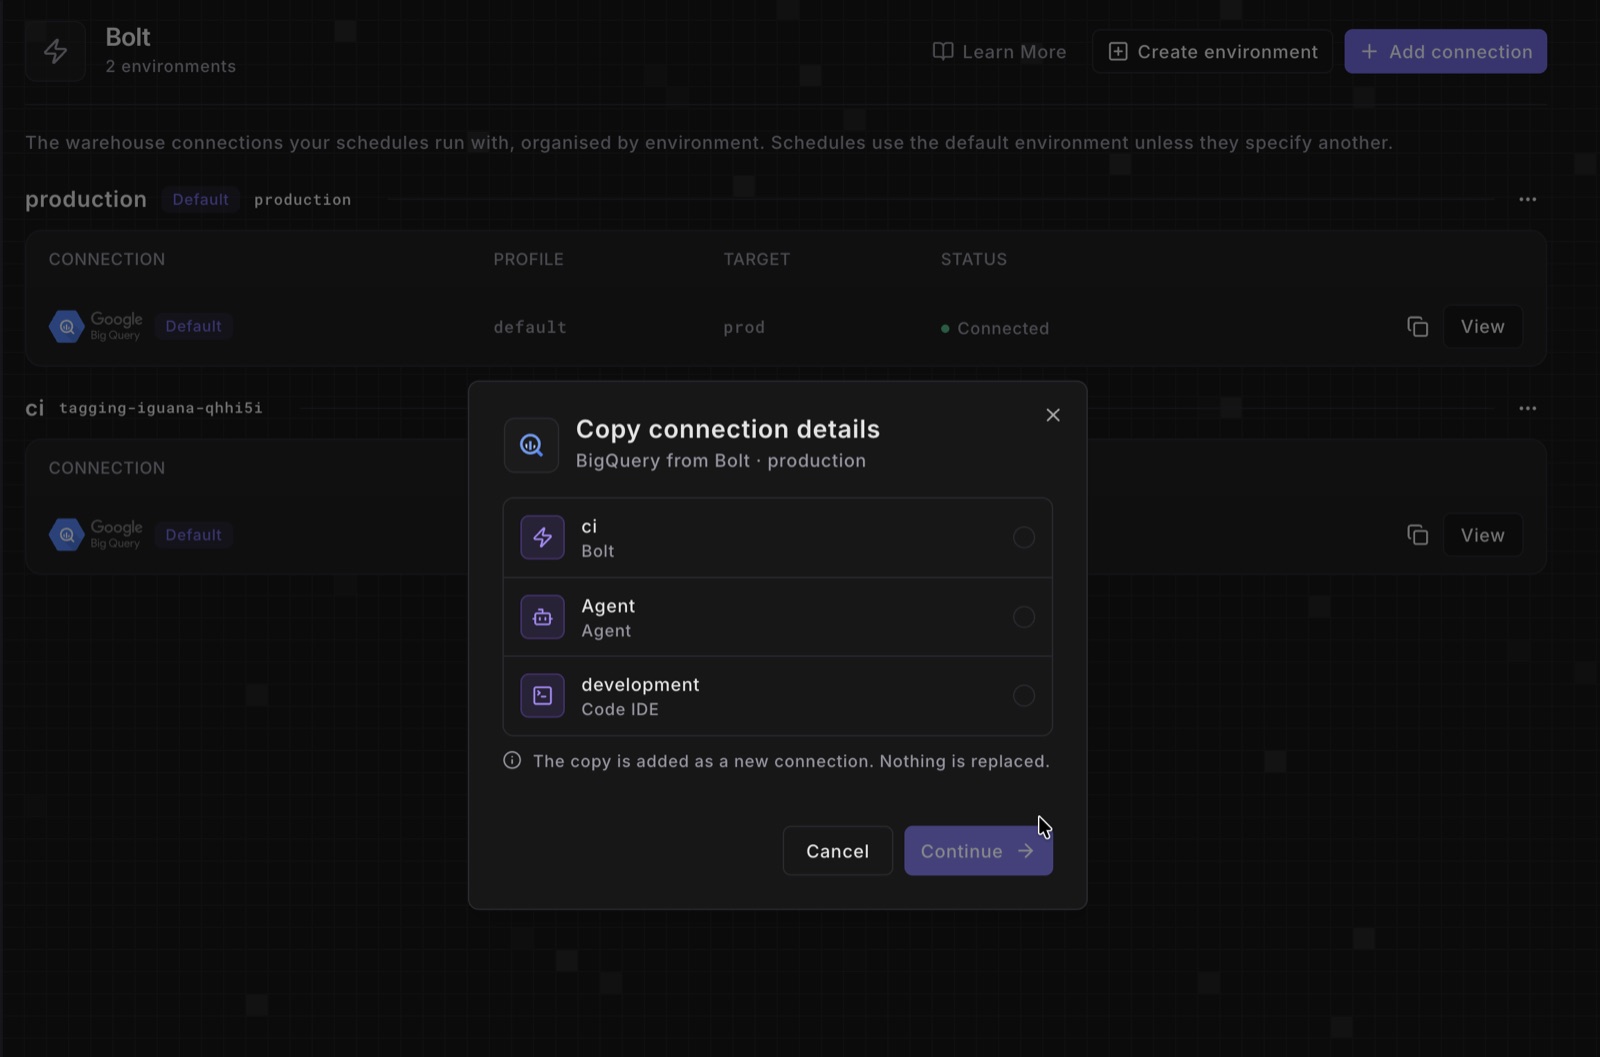Screen dimensions: 1600x1057
Task: Click the tagging-iguana-qhhi5i environment slug
Action: (x=161, y=408)
